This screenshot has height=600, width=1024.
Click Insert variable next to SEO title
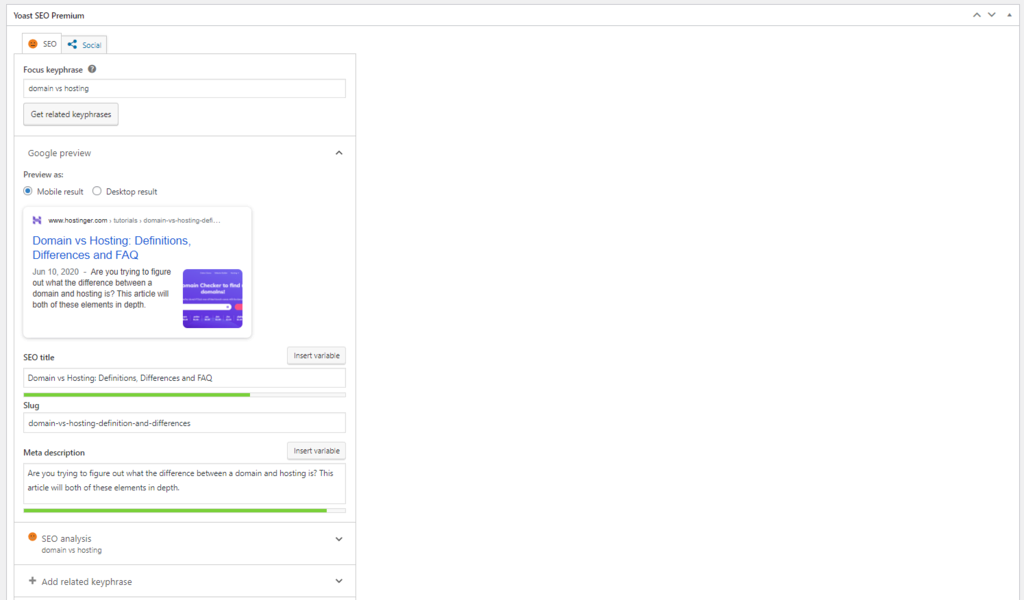[316, 355]
